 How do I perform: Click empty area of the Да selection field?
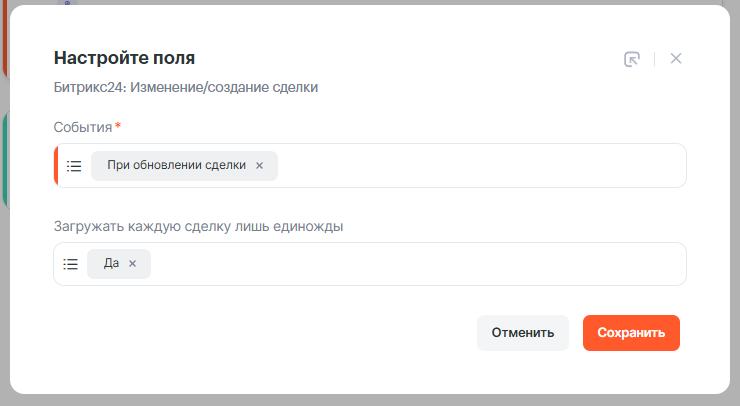tap(420, 264)
